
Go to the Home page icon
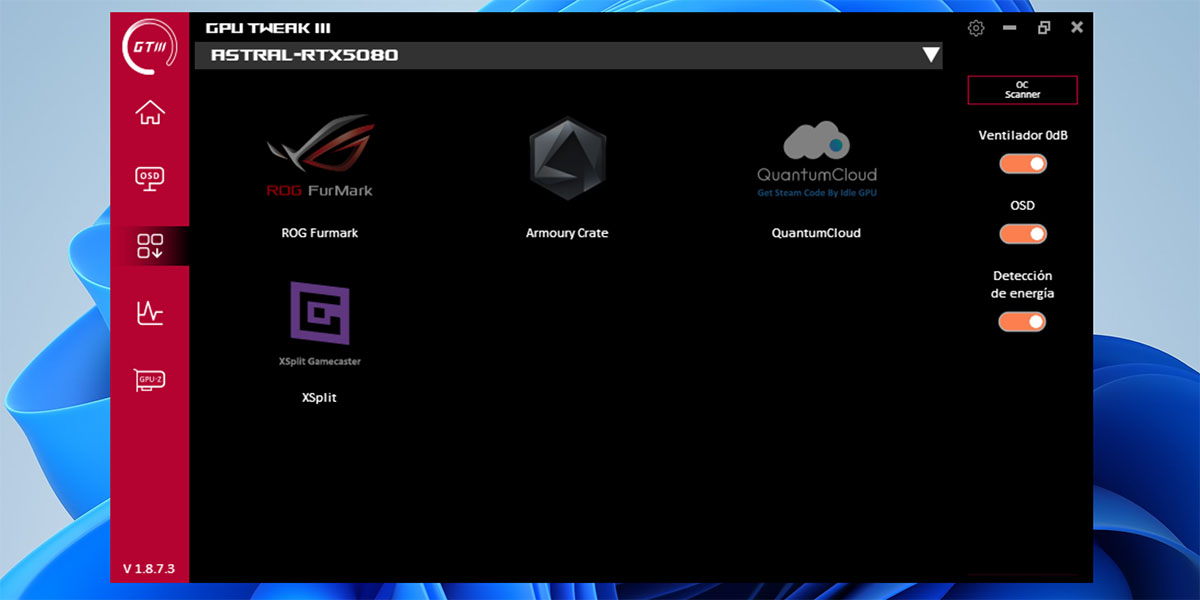(150, 113)
